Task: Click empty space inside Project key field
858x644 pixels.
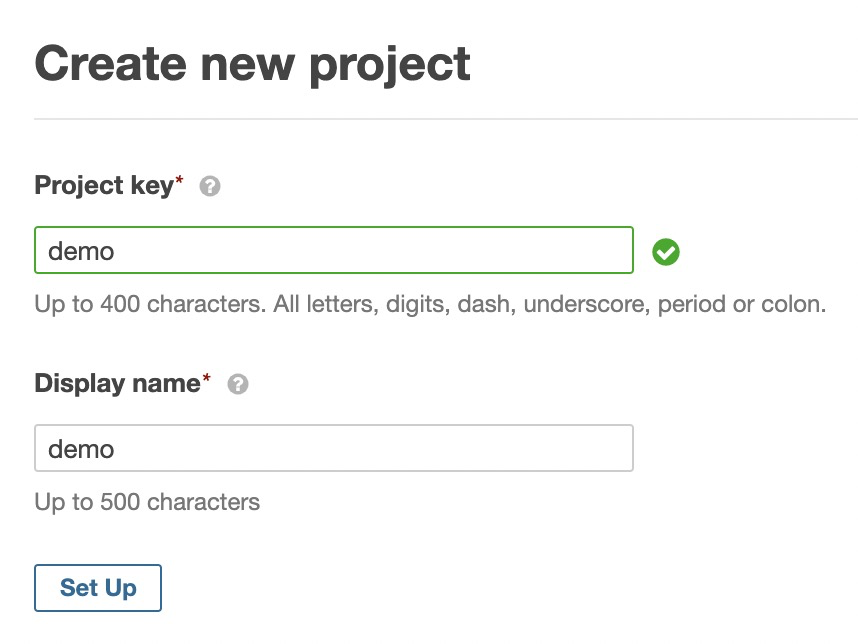Action: (x=400, y=250)
